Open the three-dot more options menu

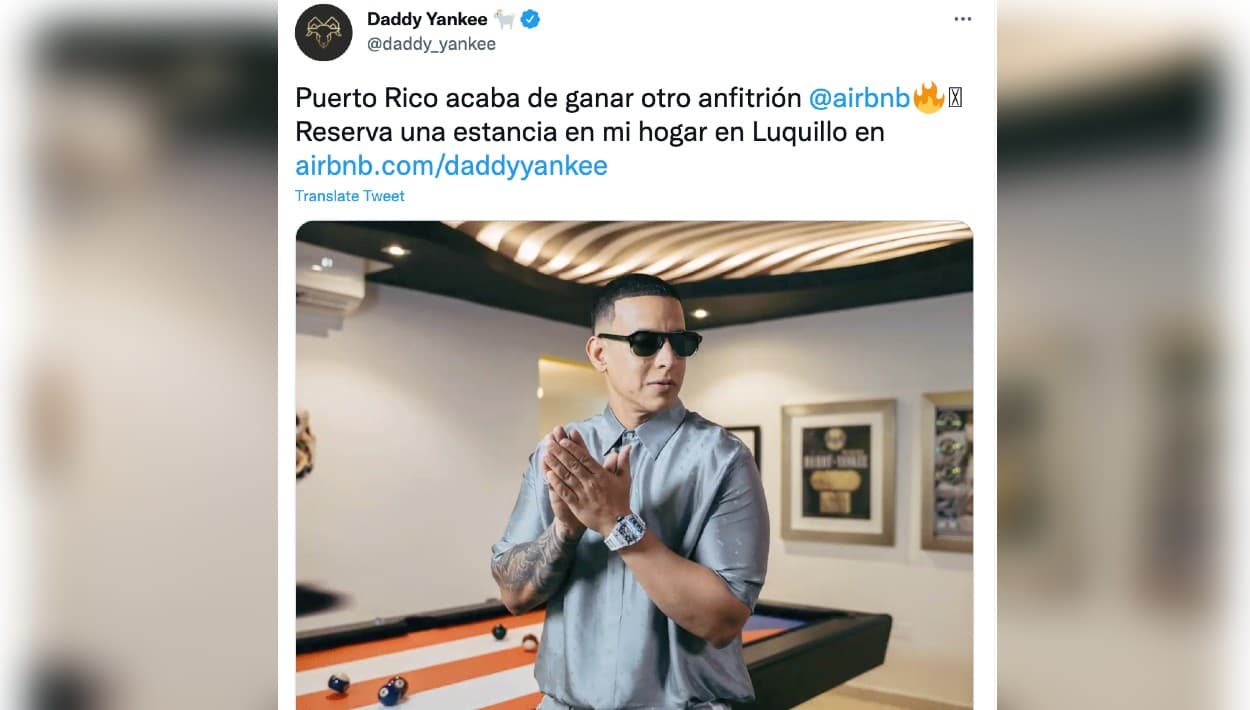pos(962,19)
